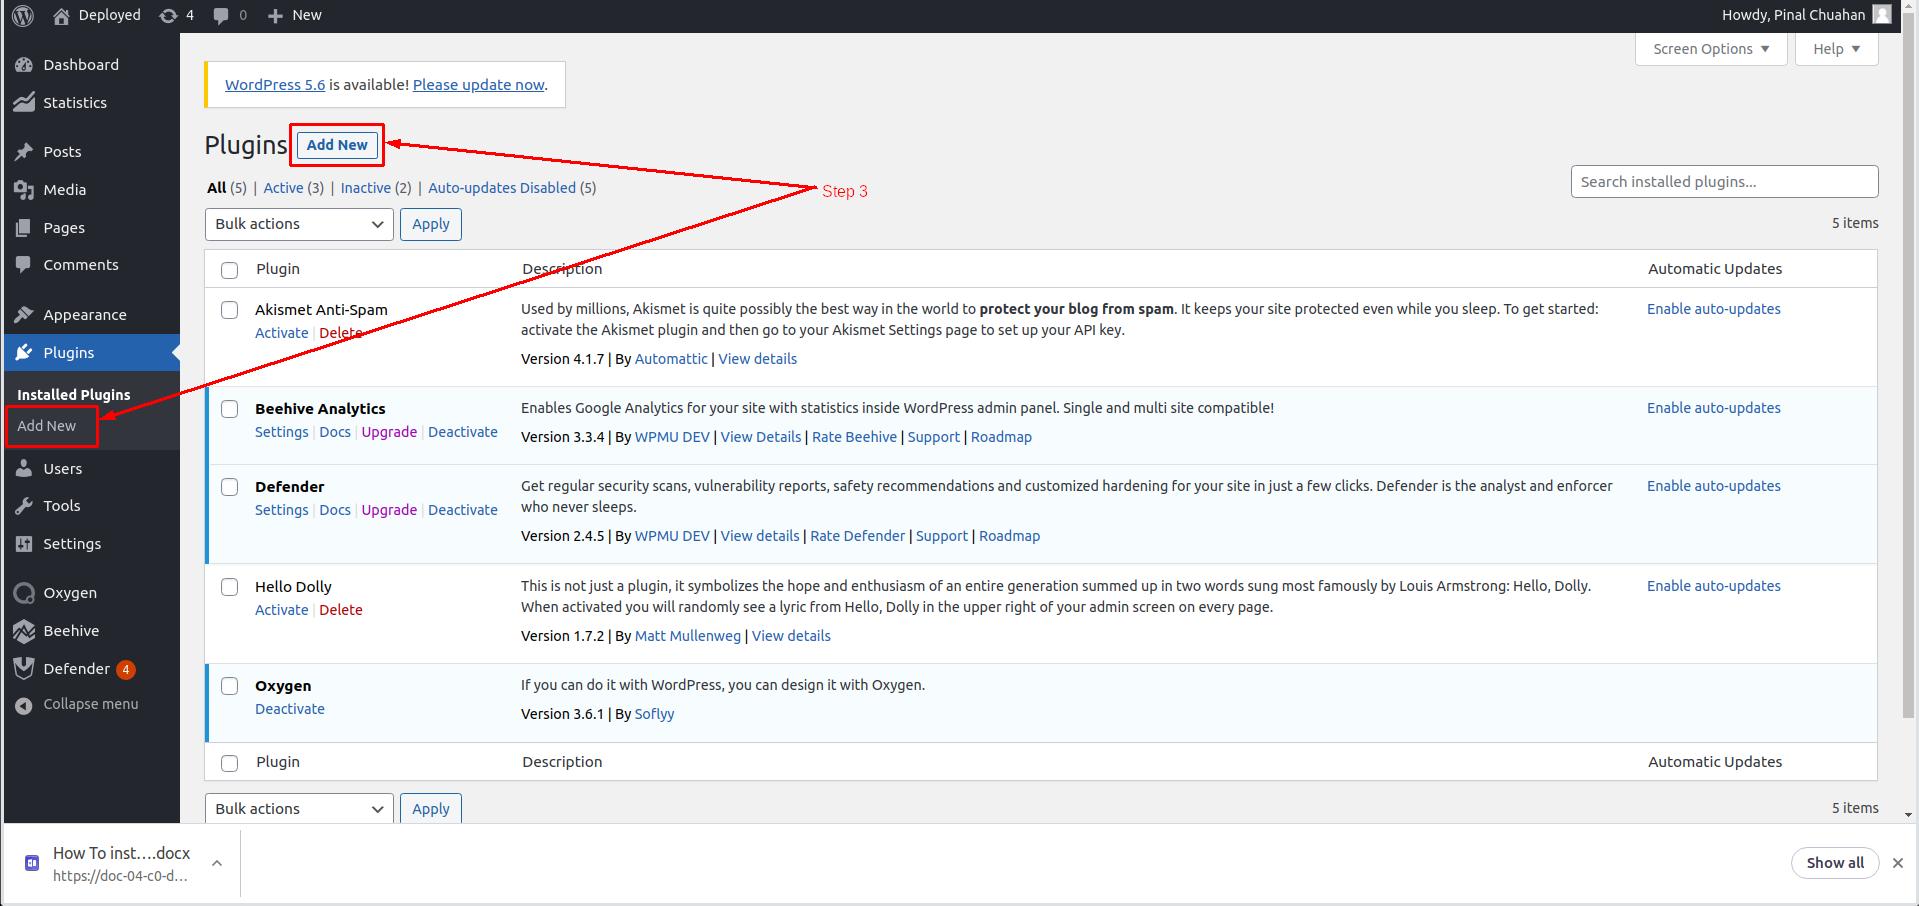Click the user avatar next to Howdy
This screenshot has width=1919, height=906.
(1882, 15)
